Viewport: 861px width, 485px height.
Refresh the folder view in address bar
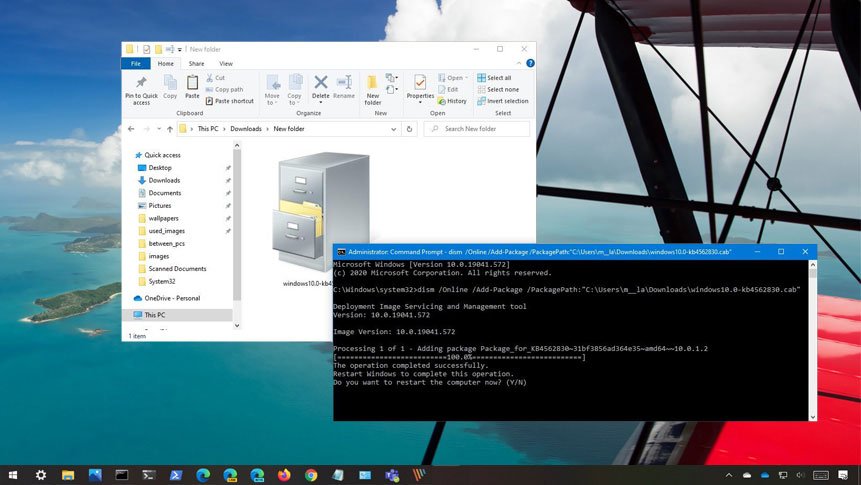pos(409,129)
